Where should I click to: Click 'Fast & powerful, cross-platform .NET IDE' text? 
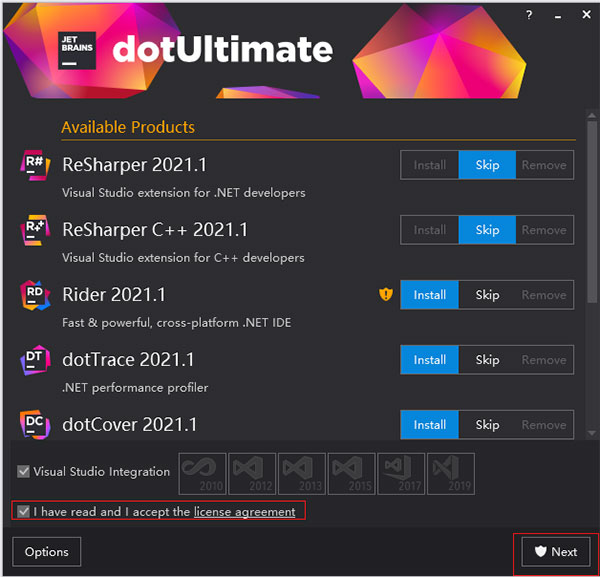(x=176, y=323)
